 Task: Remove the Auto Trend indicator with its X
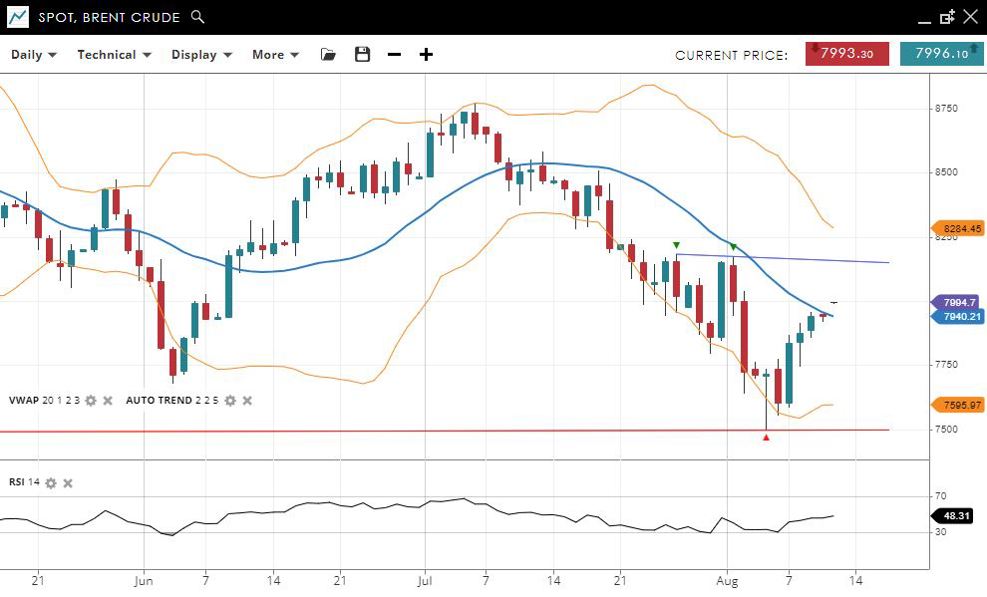click(x=247, y=400)
